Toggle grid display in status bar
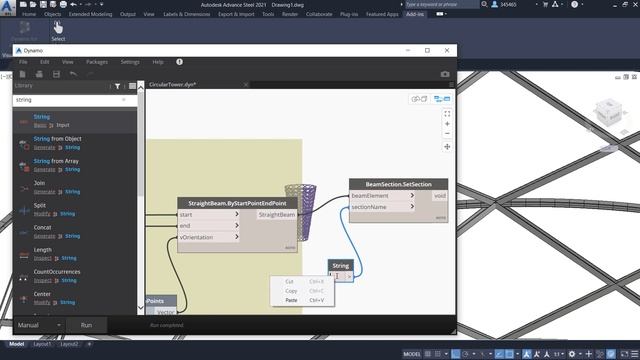This screenshot has width=640, height=360. pos(428,354)
